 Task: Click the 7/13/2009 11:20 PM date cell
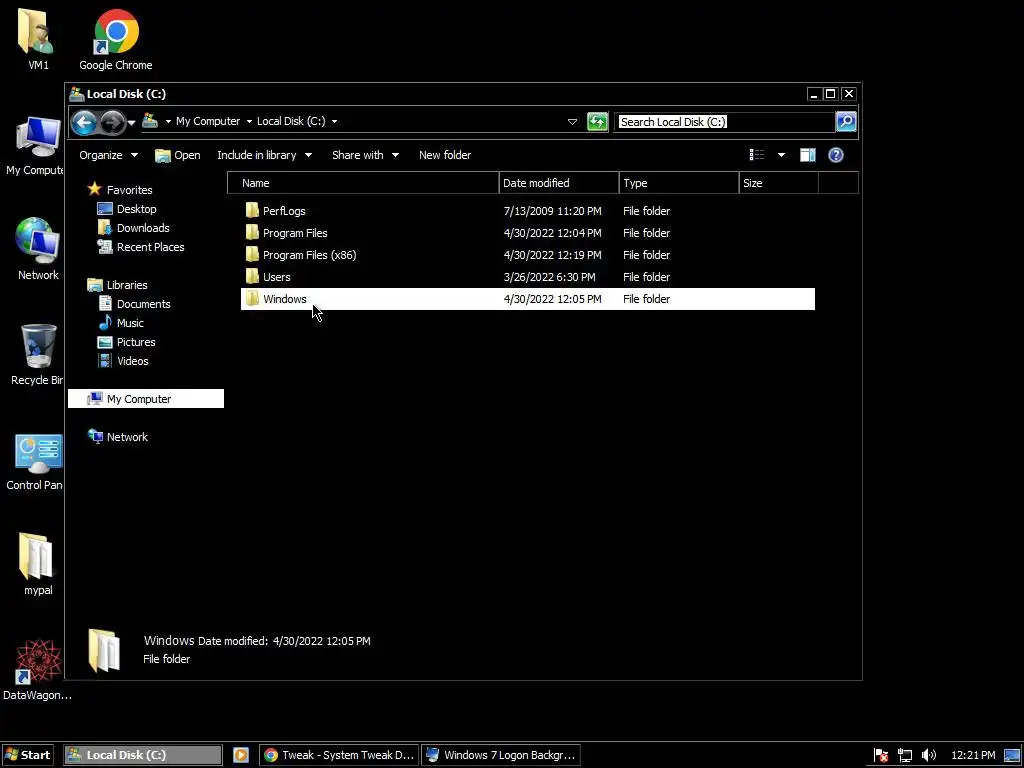(552, 211)
